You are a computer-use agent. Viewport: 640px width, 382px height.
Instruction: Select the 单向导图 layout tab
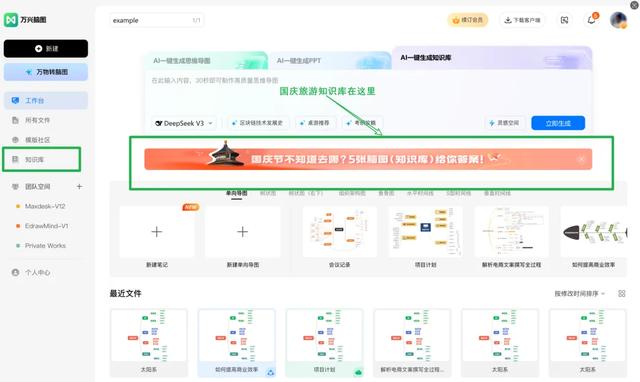(236, 193)
